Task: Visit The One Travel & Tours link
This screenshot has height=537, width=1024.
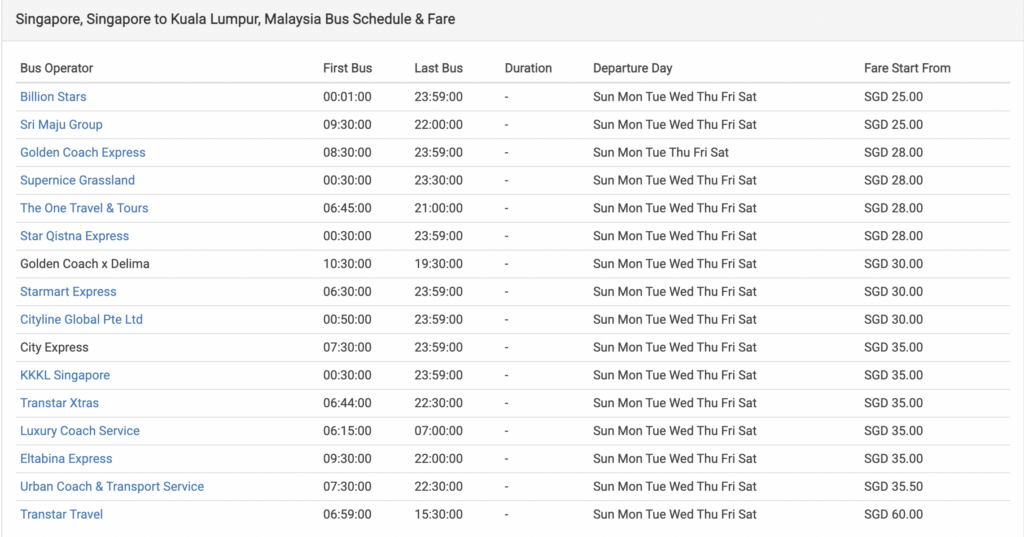Action: tap(84, 208)
